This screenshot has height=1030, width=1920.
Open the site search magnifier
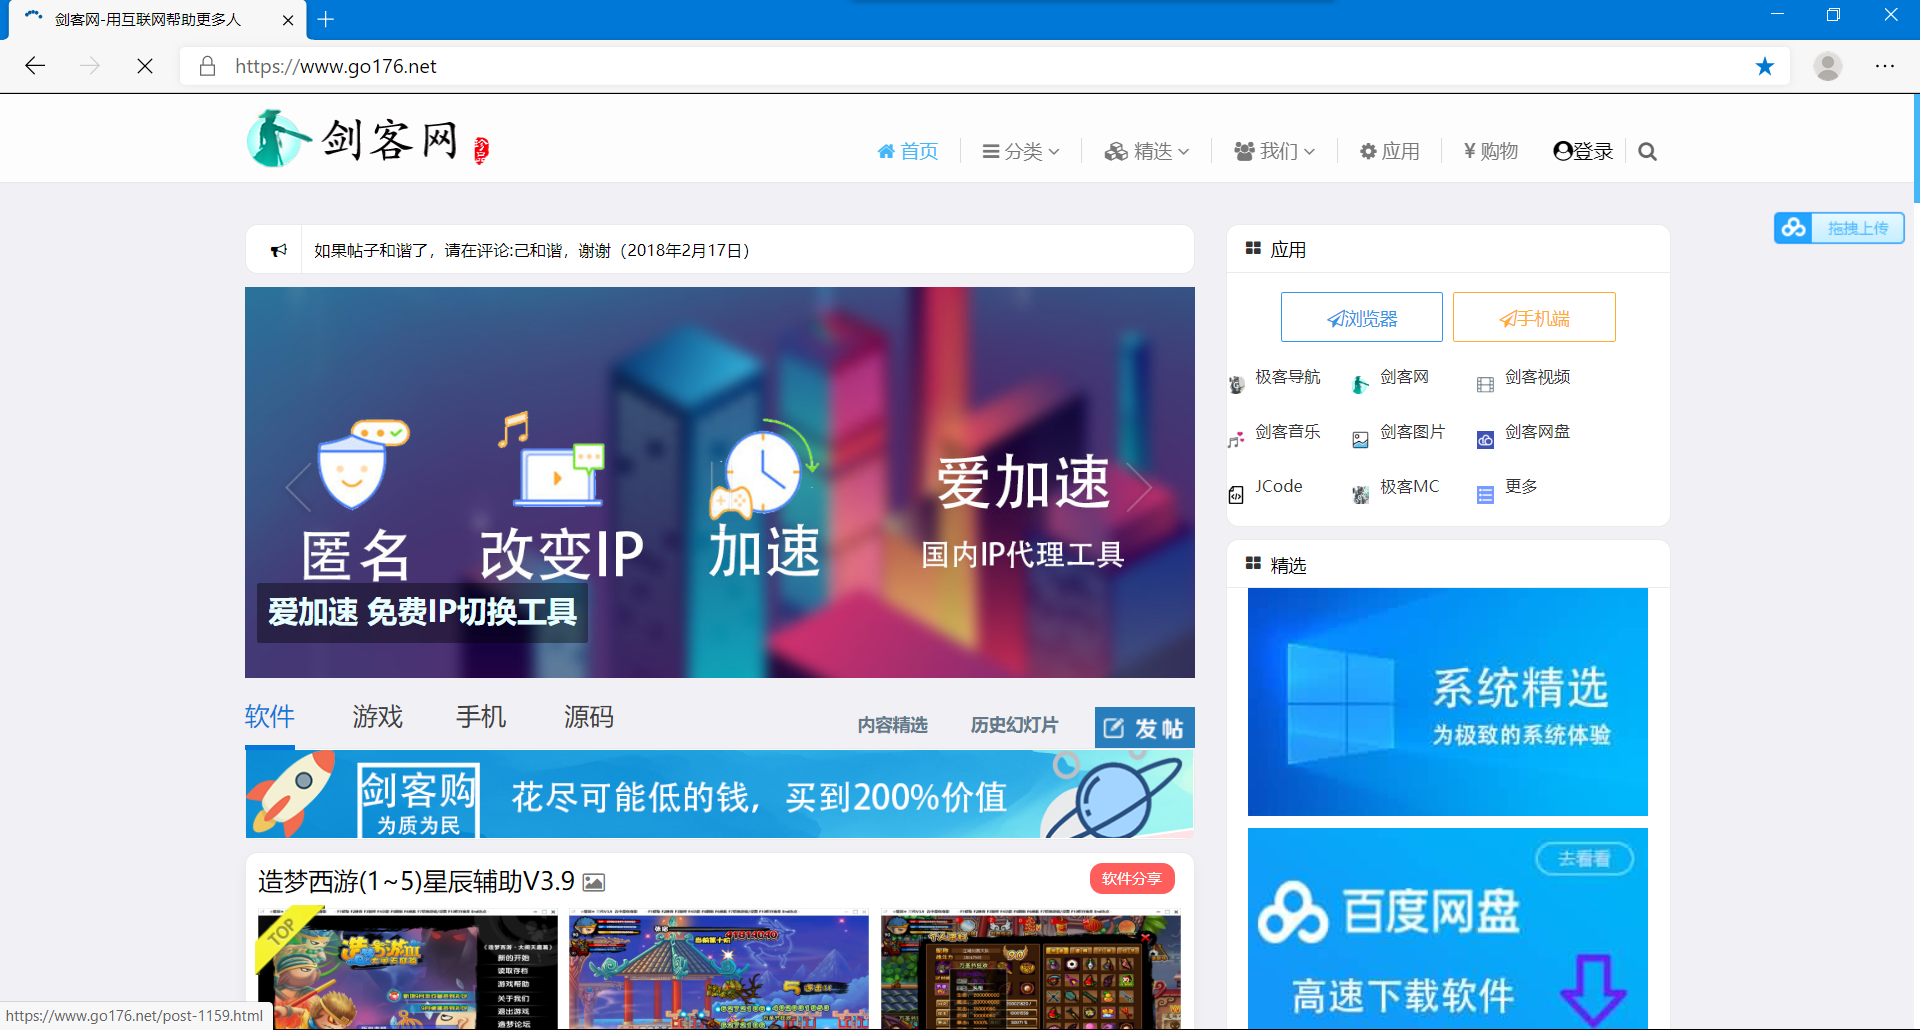(1648, 151)
